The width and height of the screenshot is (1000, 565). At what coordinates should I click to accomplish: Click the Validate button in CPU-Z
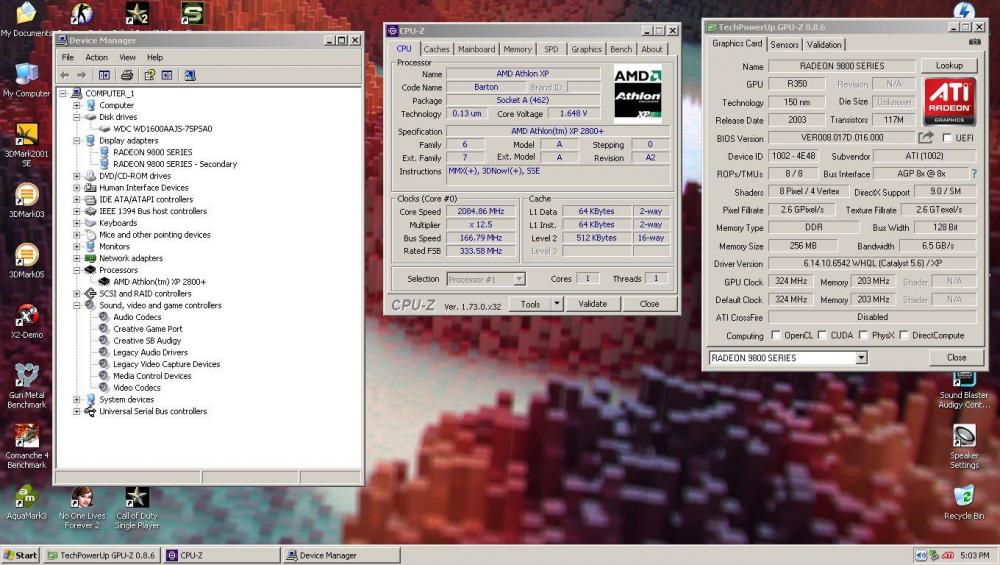(x=592, y=304)
